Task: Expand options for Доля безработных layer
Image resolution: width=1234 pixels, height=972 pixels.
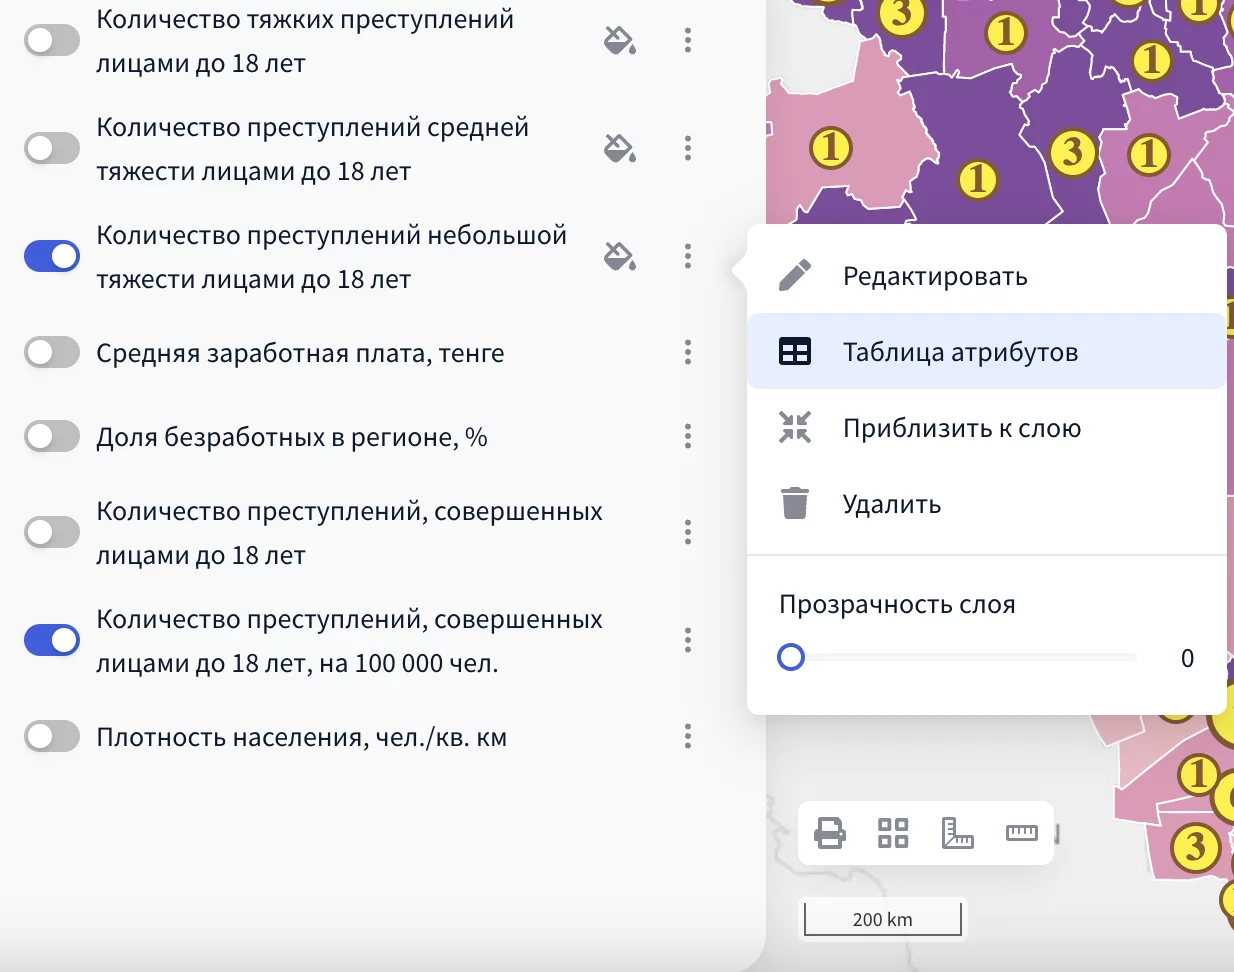Action: click(x=688, y=437)
